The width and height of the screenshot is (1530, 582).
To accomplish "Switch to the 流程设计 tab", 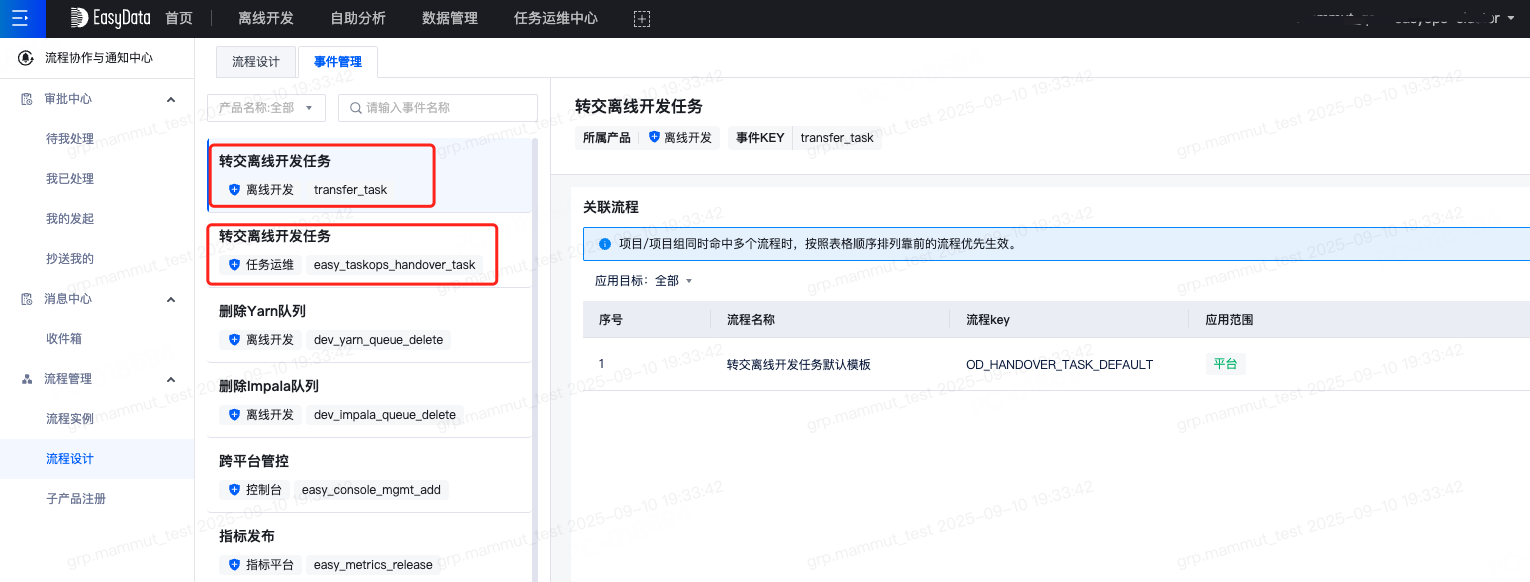I will coord(256,61).
